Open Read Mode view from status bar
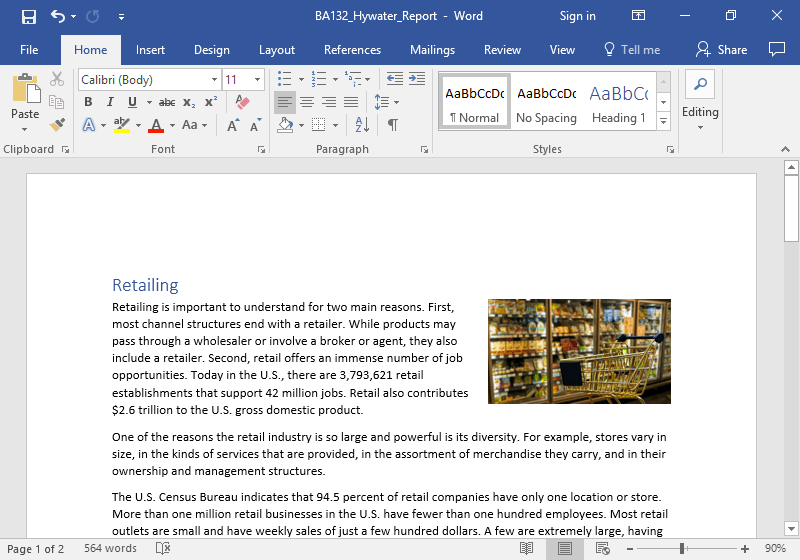This screenshot has height=560, width=800. (x=527, y=549)
